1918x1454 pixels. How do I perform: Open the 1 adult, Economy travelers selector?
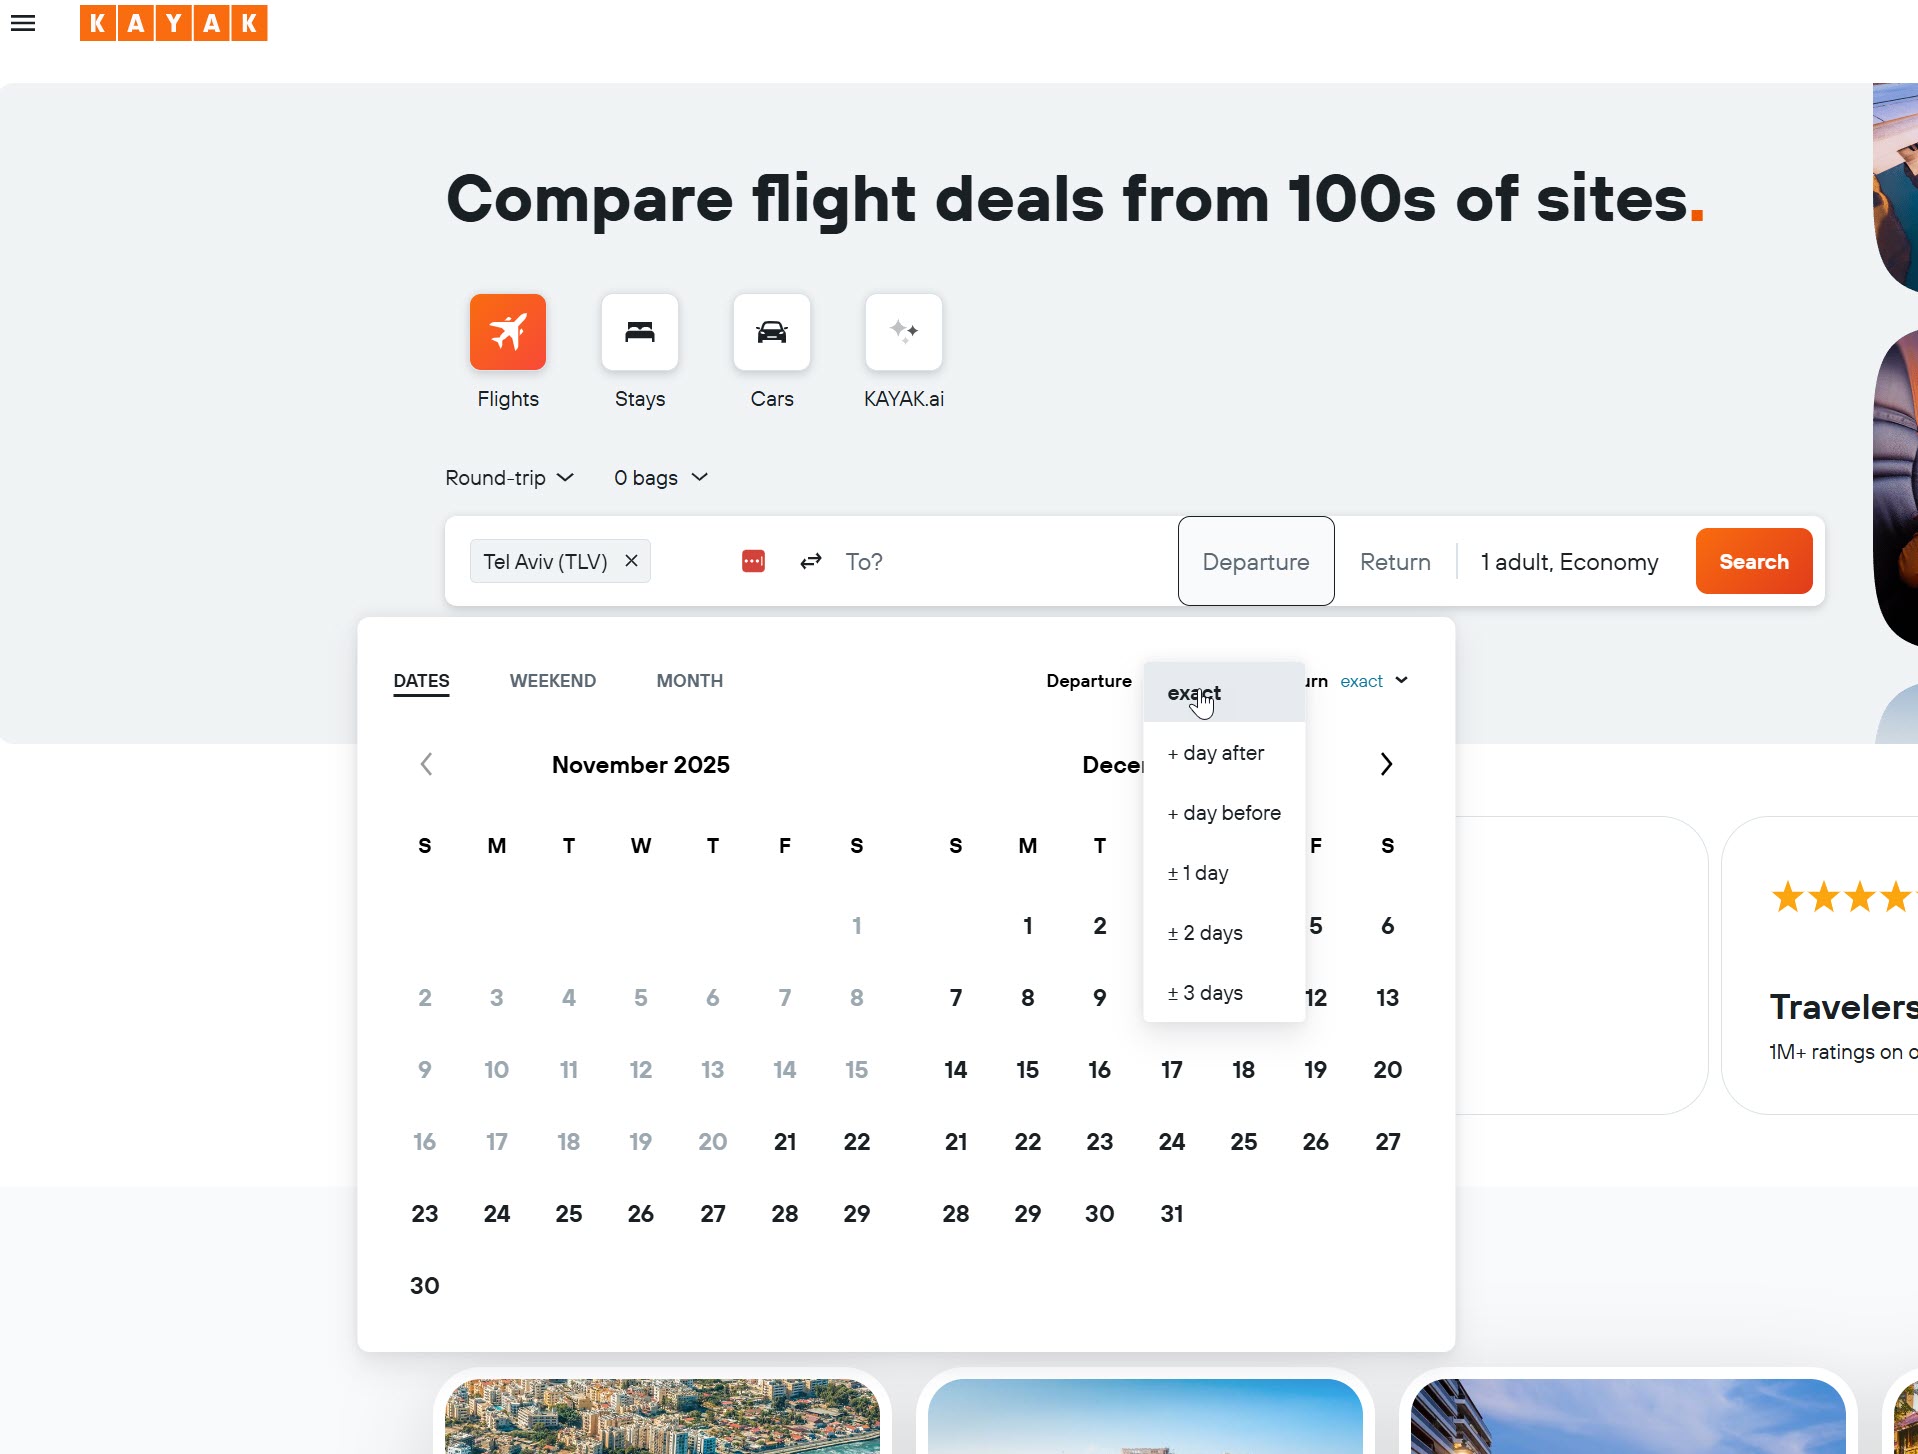point(1569,562)
